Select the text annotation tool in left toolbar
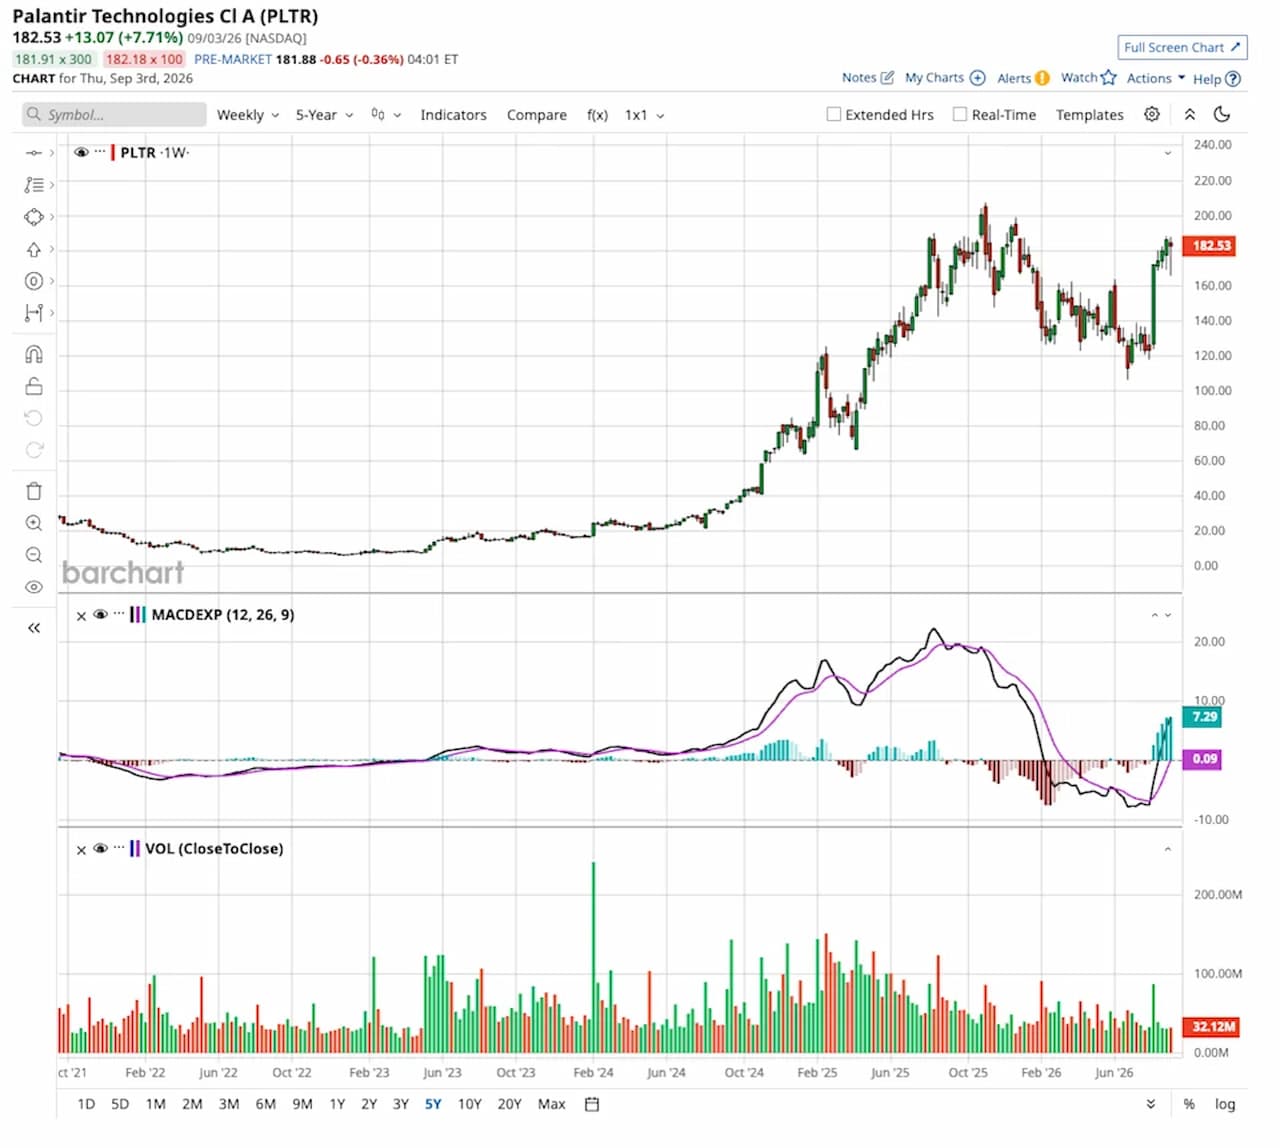Screen dimensions: 1280x1148 tap(34, 185)
